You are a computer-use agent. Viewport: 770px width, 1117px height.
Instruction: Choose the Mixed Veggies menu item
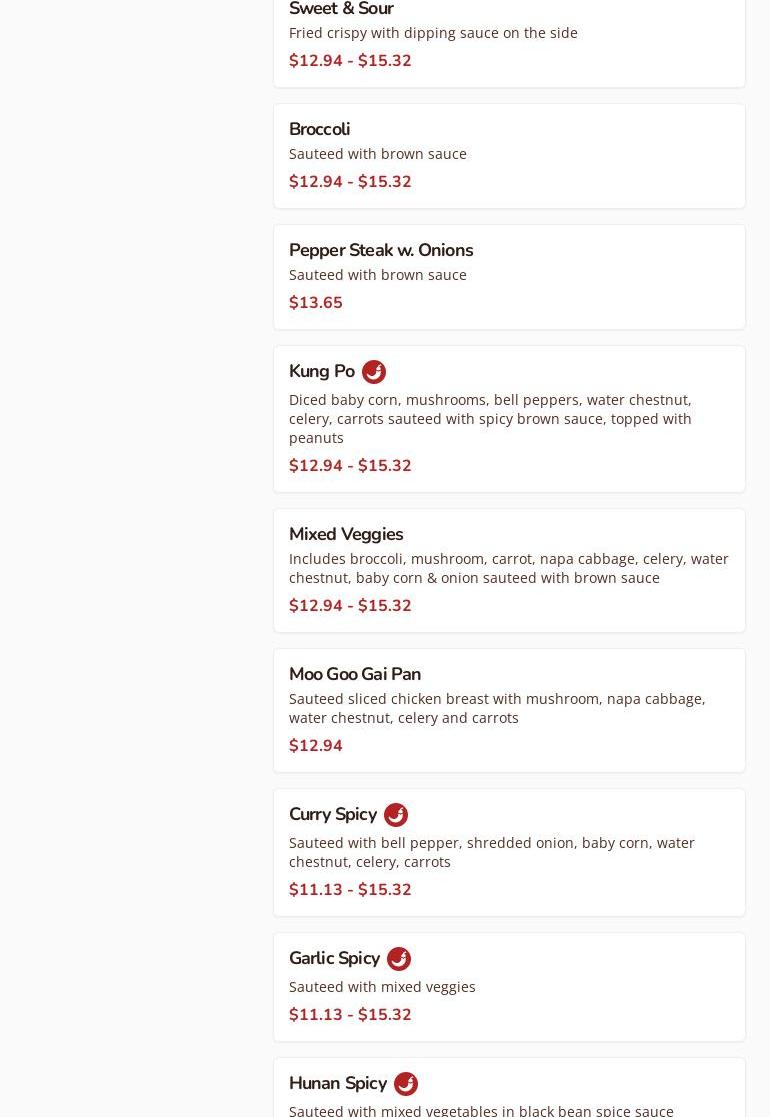tap(346, 534)
